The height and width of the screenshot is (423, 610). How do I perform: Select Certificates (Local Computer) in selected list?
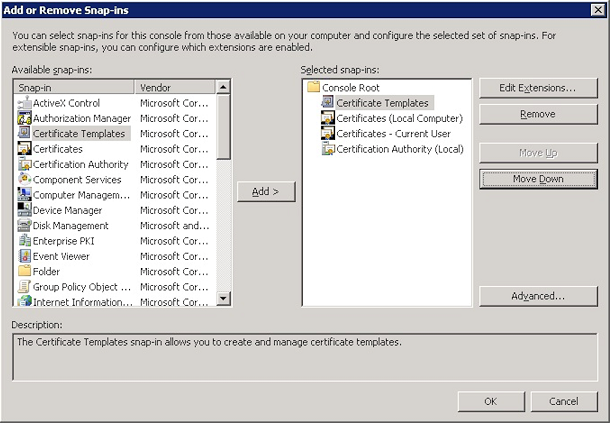click(x=391, y=118)
